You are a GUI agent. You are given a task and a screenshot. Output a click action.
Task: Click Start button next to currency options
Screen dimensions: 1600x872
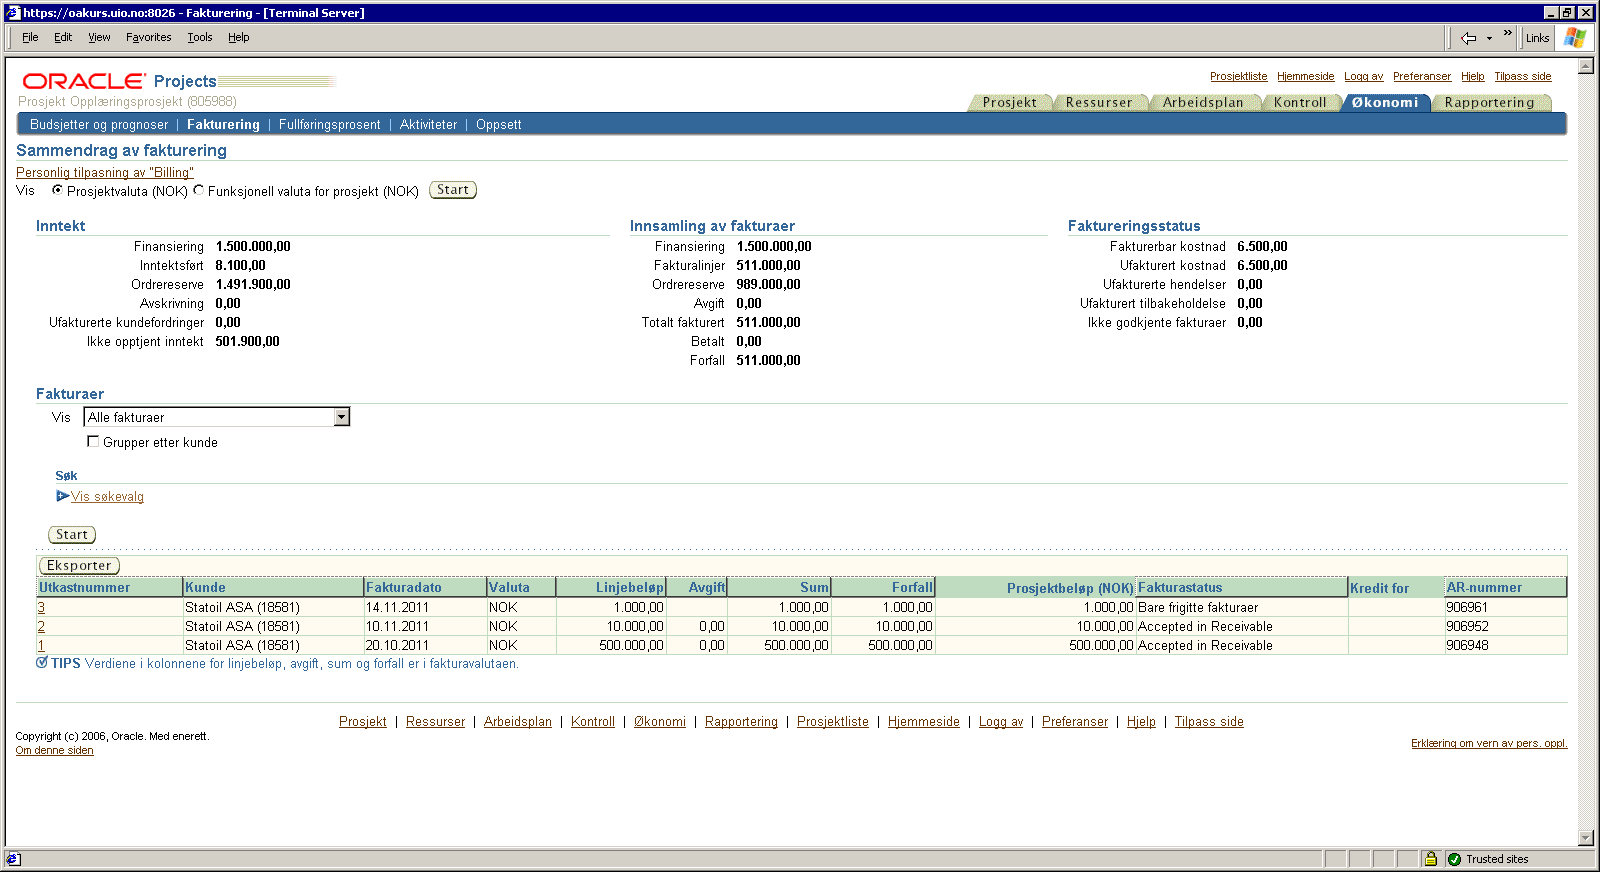(x=453, y=190)
